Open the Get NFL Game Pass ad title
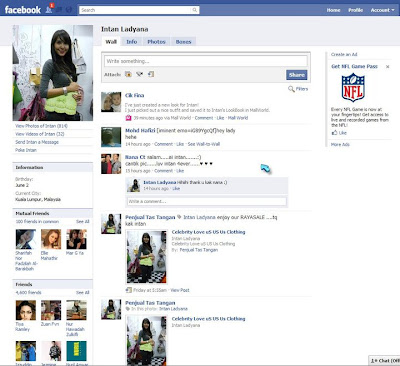The image size is (400, 366). [354, 66]
